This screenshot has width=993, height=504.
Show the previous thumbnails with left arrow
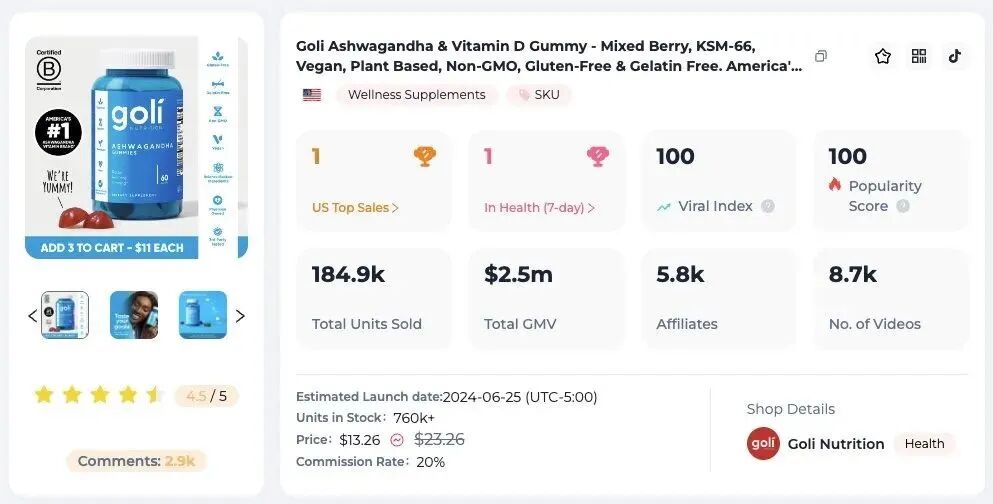[x=32, y=316]
